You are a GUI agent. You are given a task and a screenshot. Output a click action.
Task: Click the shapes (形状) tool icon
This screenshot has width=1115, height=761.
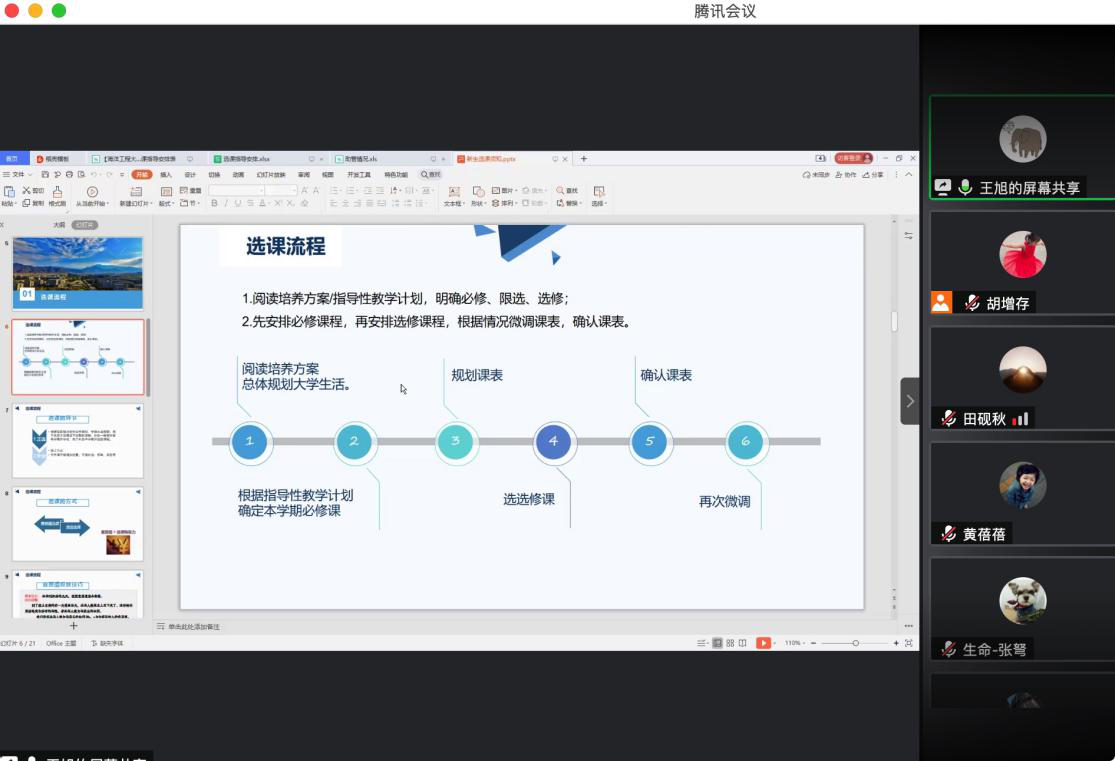point(478,191)
